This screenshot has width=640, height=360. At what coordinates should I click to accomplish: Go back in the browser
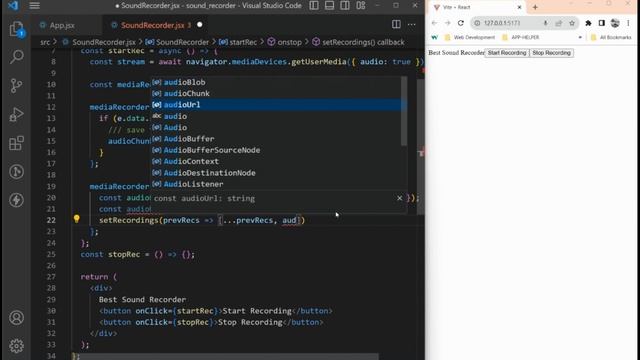click(434, 23)
